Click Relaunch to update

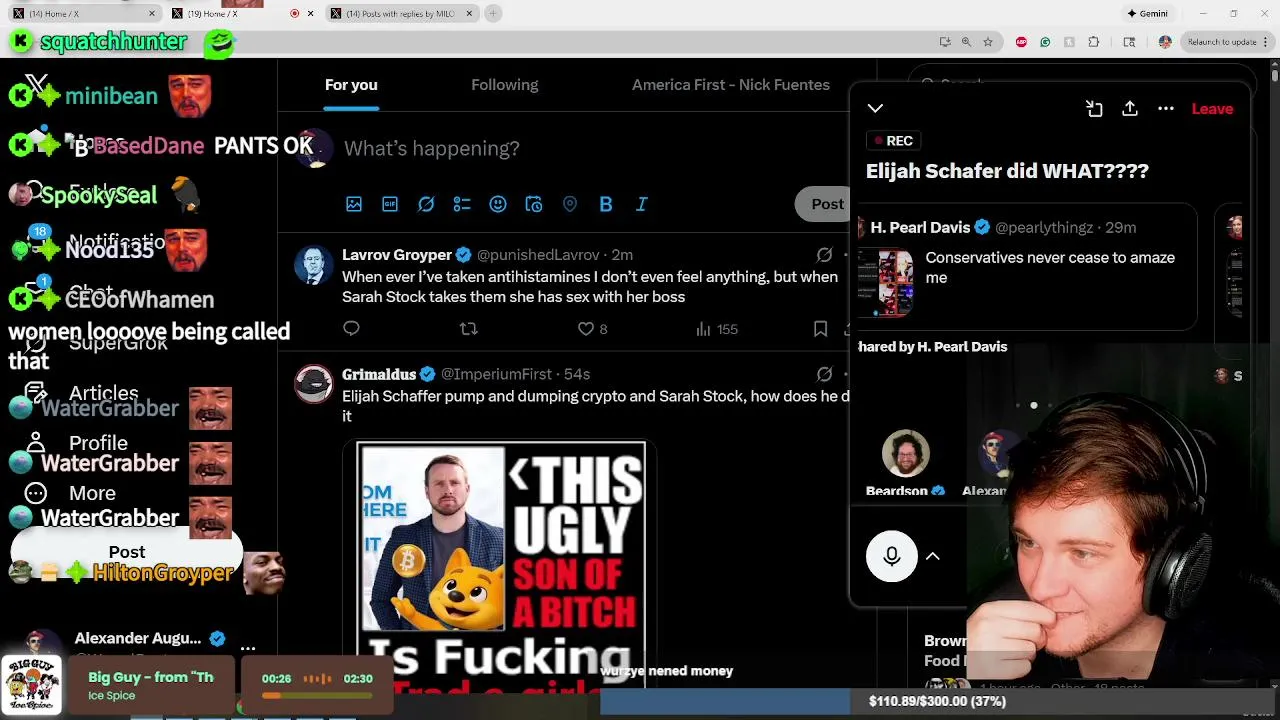(x=1222, y=42)
